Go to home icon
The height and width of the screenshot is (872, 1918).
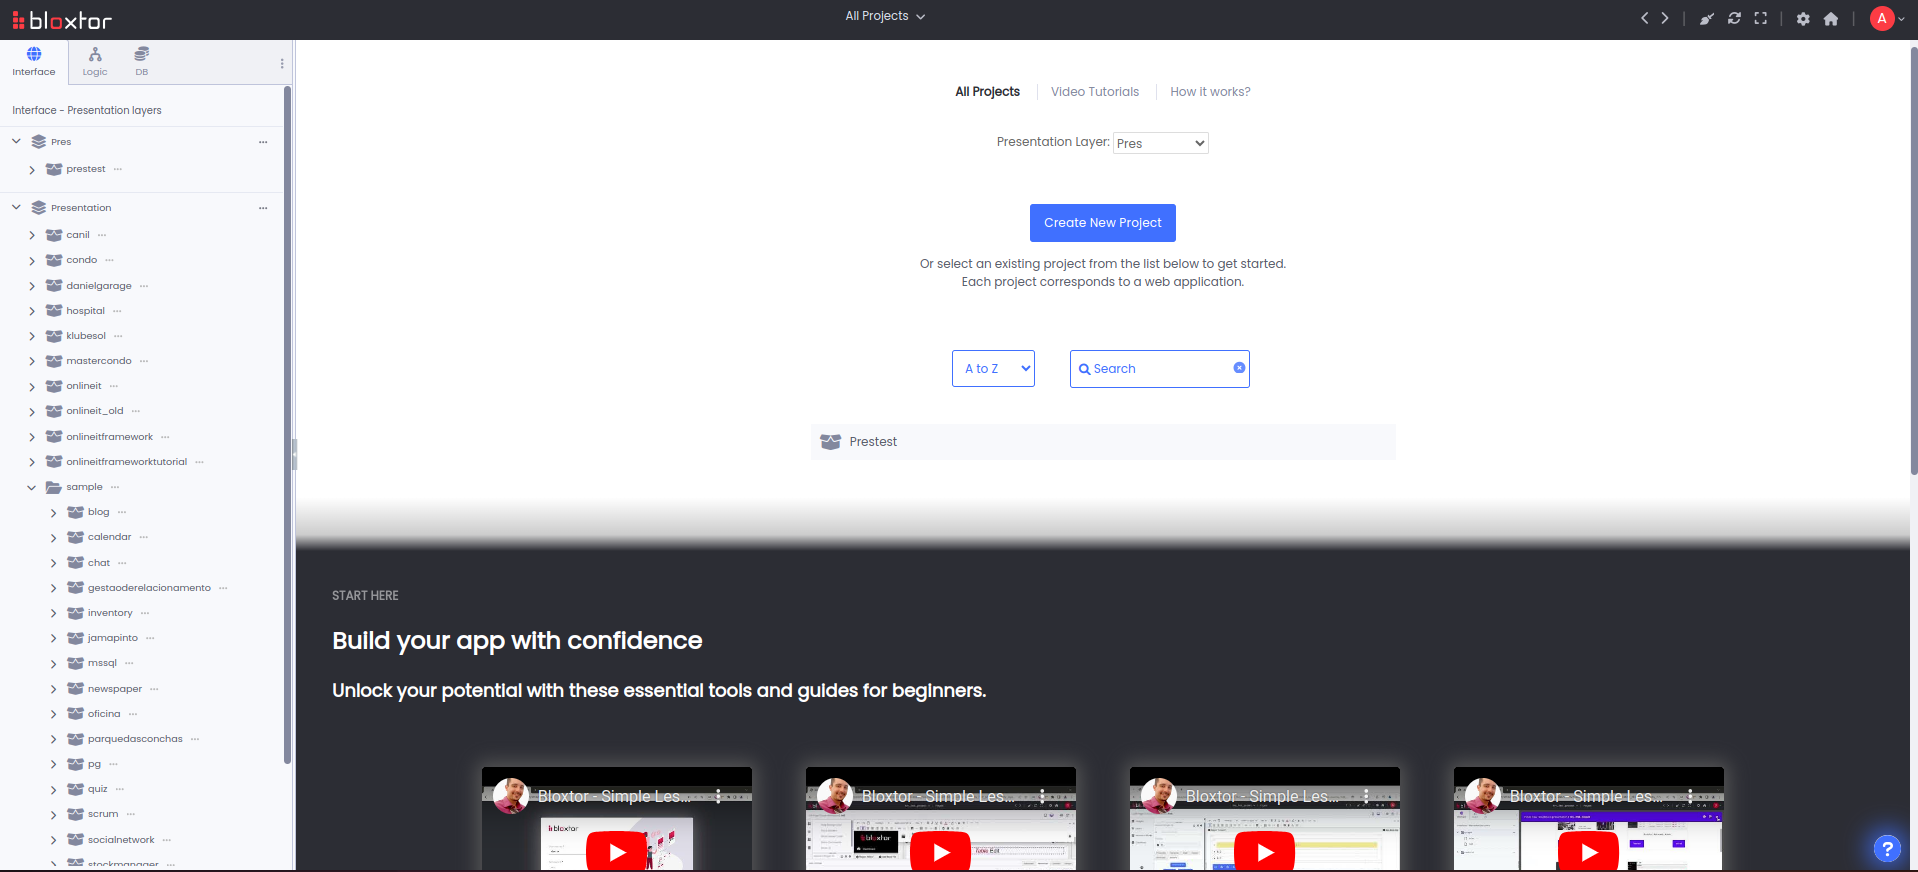[1831, 19]
